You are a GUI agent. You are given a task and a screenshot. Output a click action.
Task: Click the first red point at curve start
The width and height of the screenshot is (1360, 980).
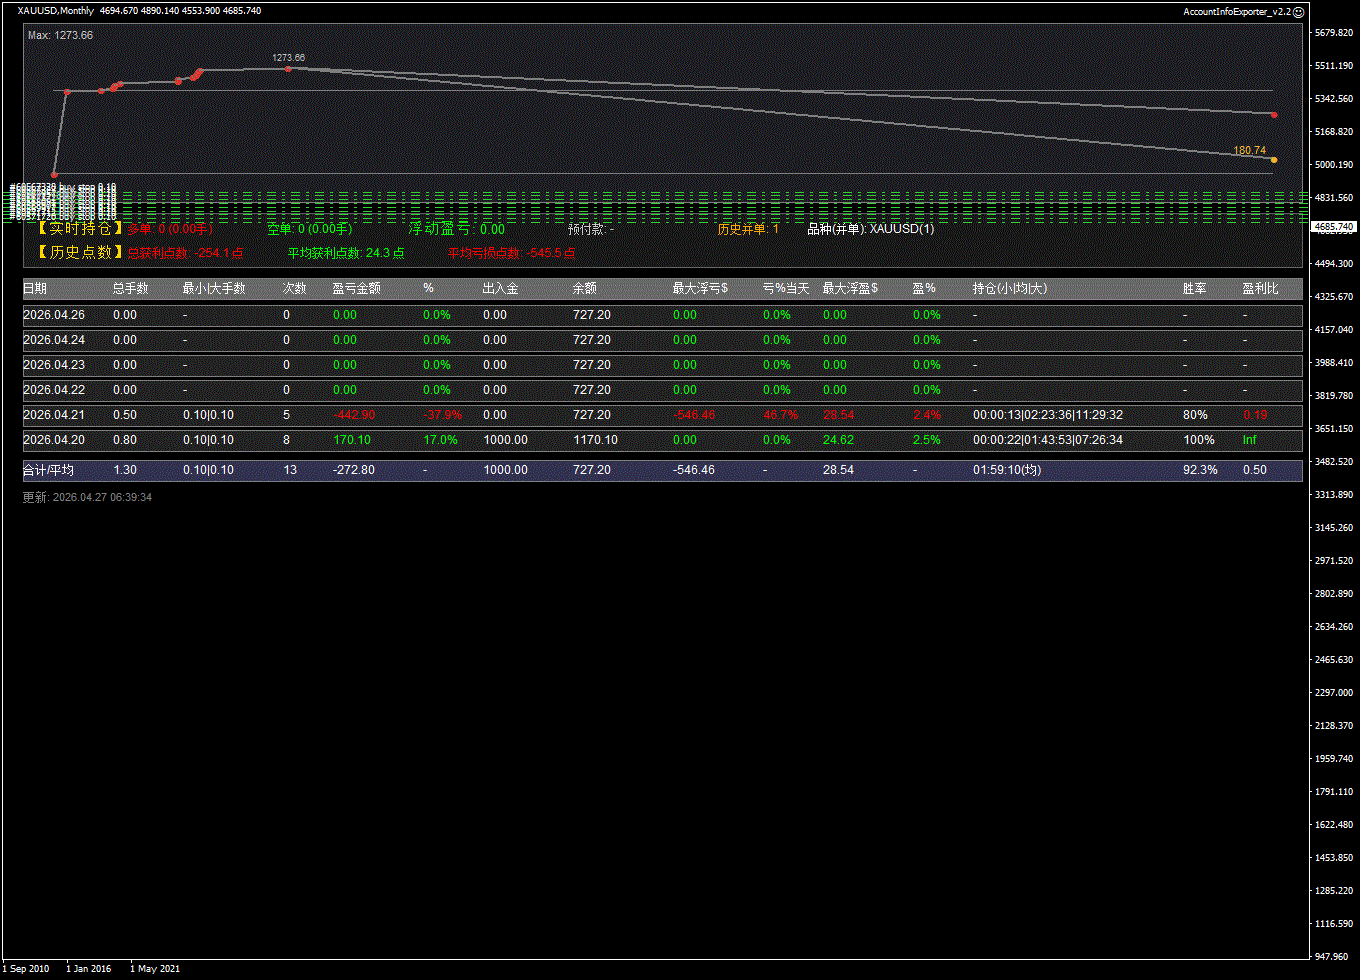[x=54, y=174]
